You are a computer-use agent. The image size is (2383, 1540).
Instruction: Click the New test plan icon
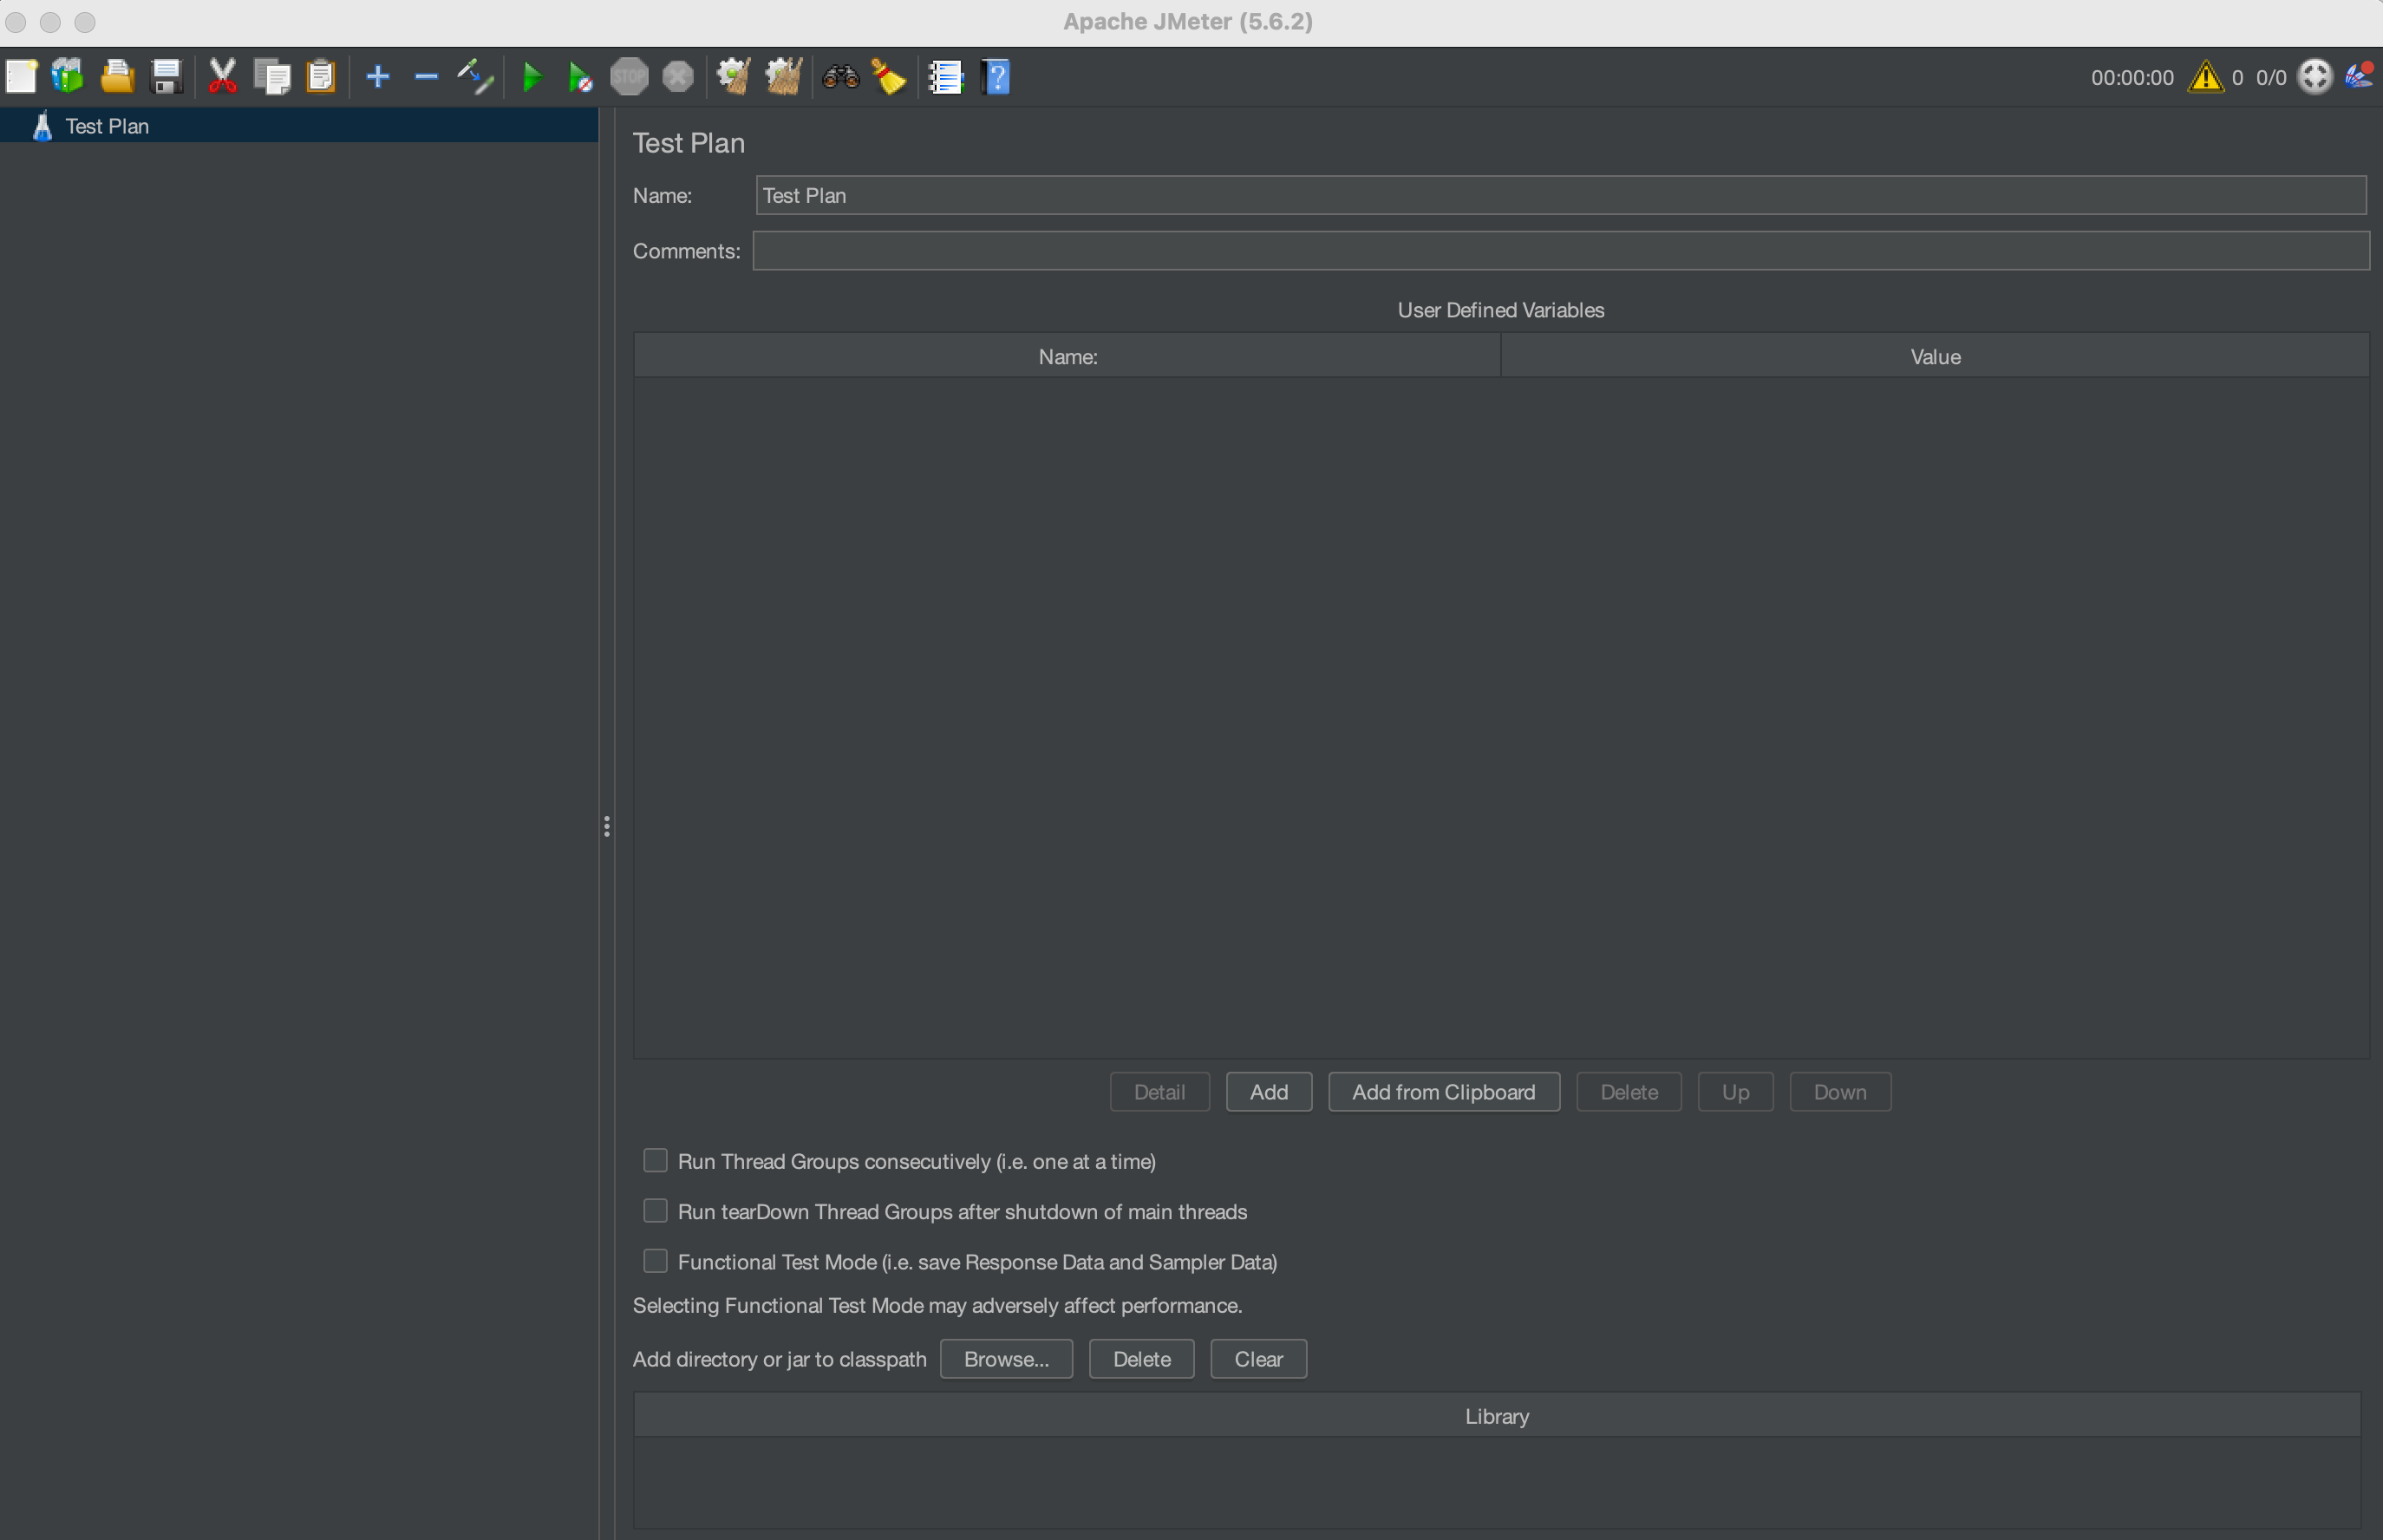click(x=21, y=76)
